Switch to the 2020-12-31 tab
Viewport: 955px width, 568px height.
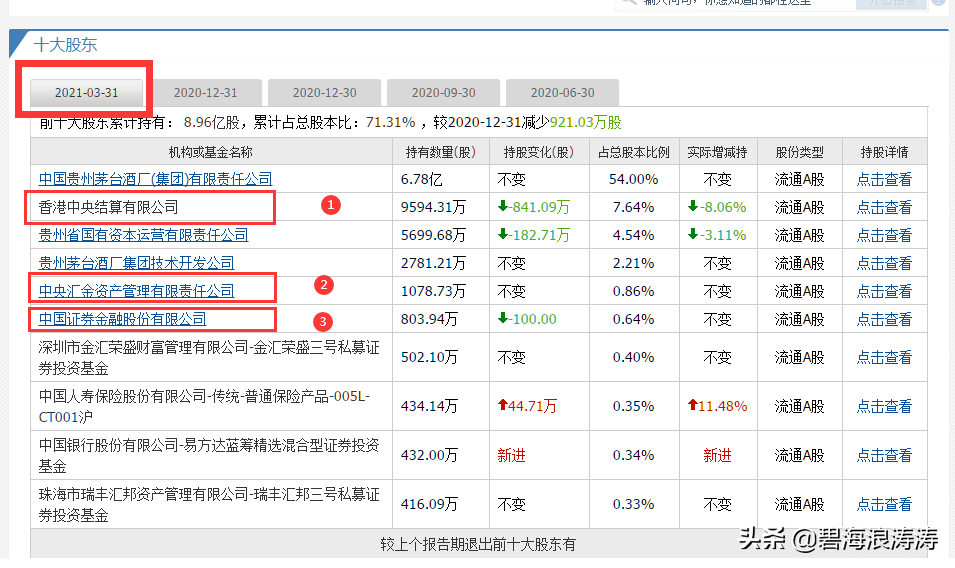(205, 93)
